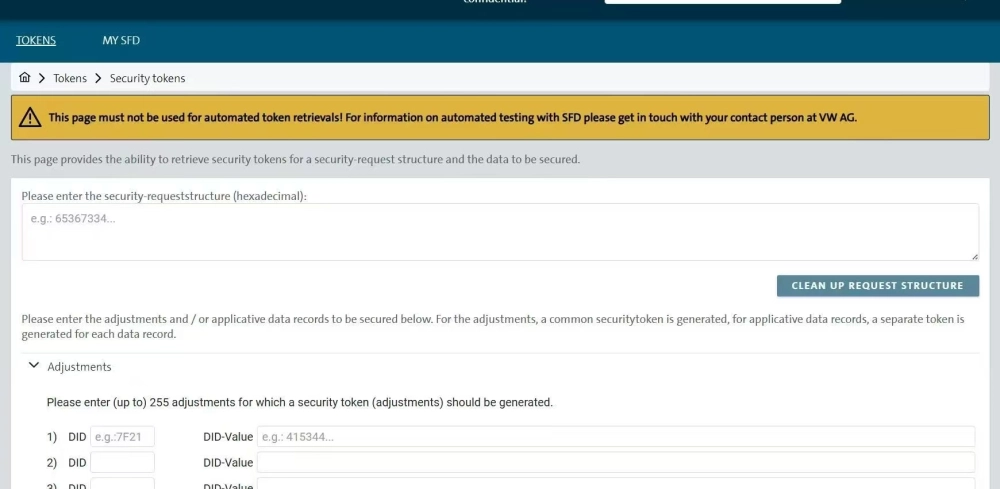This screenshot has height=489, width=1000.
Task: Grab the textarea resize handle corner
Action: (x=974, y=256)
